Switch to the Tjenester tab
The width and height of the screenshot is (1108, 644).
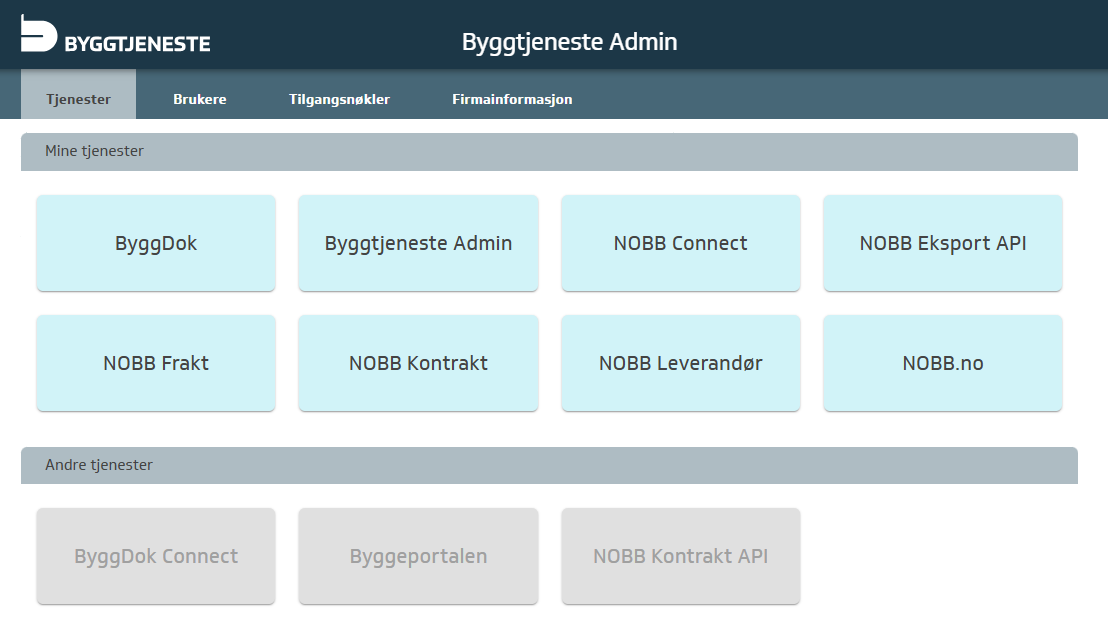tap(78, 99)
